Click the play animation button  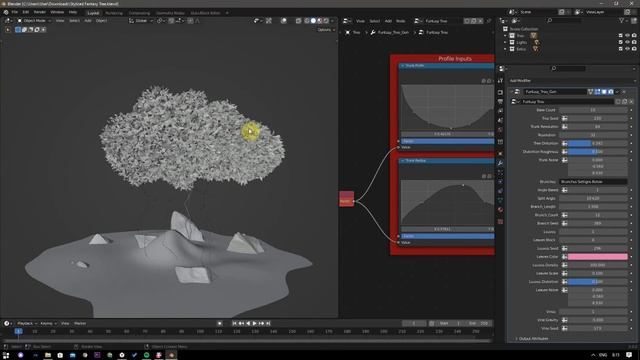[x=254, y=323]
